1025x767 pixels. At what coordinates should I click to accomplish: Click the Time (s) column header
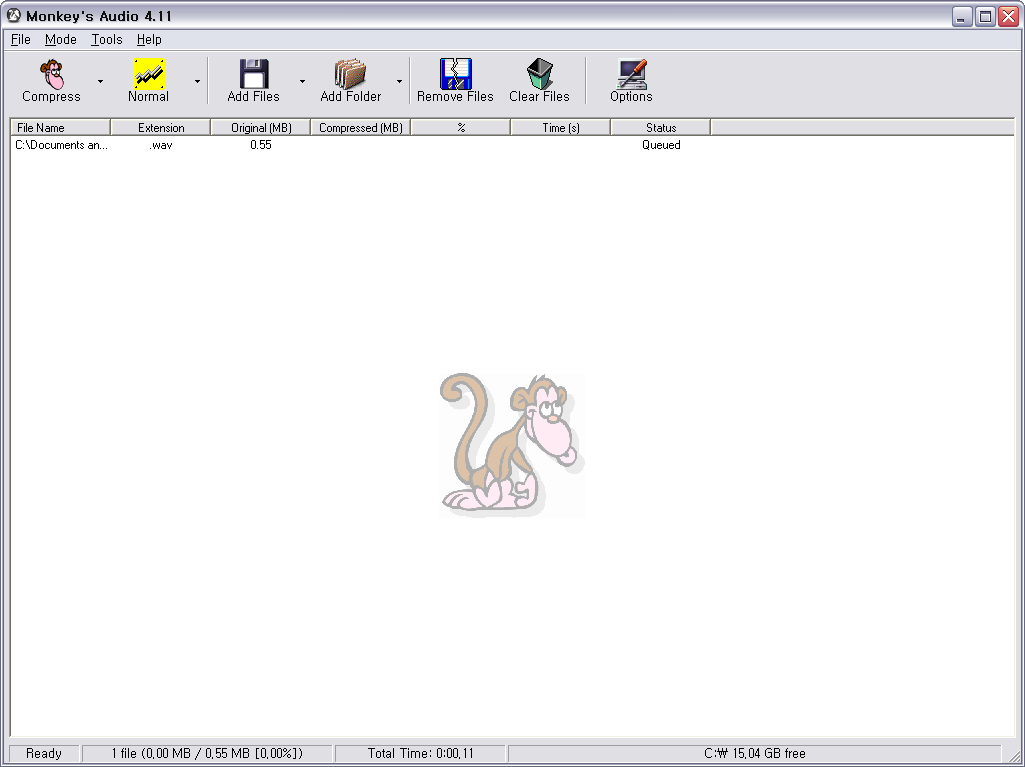click(x=561, y=128)
